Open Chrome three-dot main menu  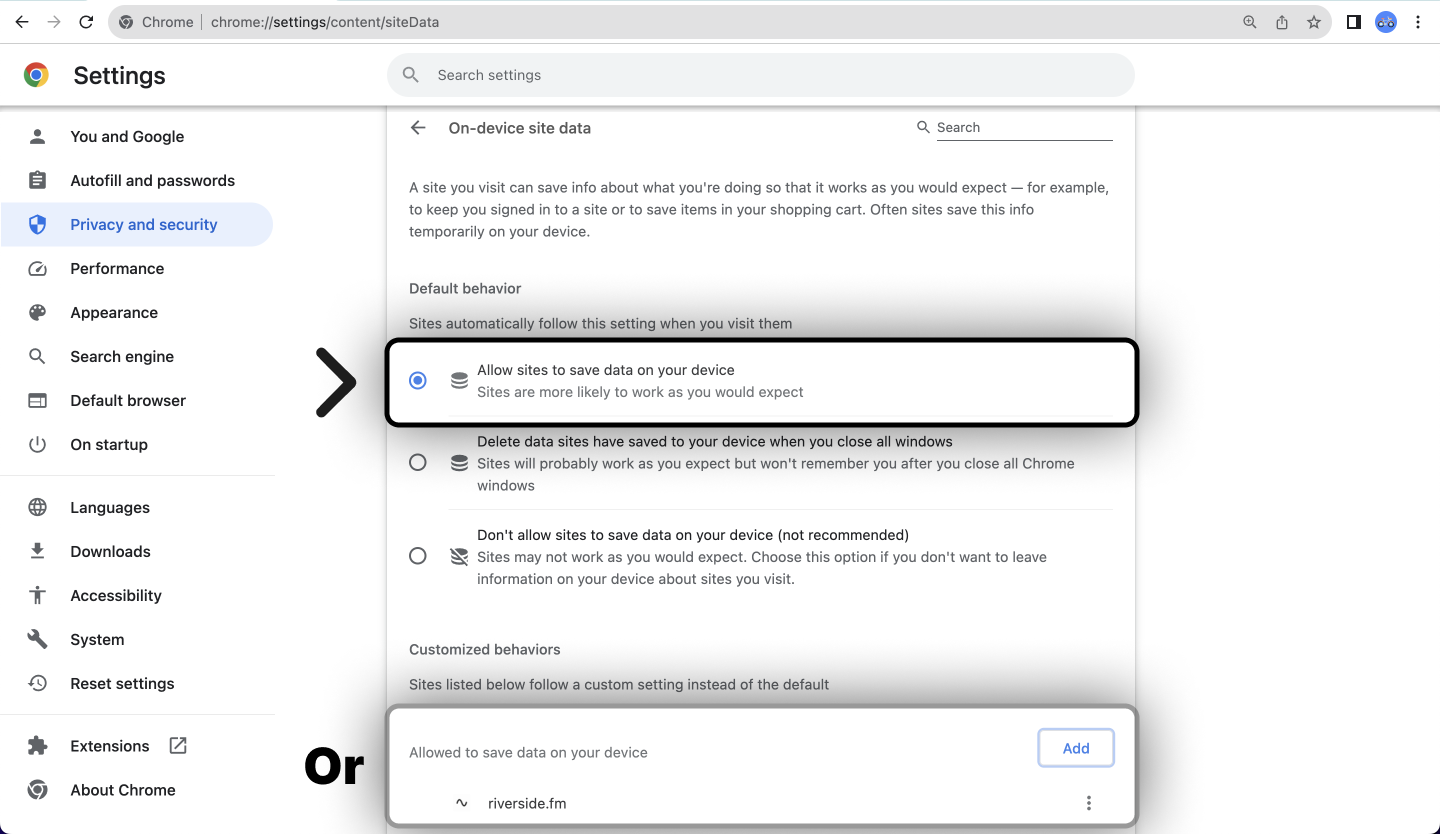(x=1418, y=22)
